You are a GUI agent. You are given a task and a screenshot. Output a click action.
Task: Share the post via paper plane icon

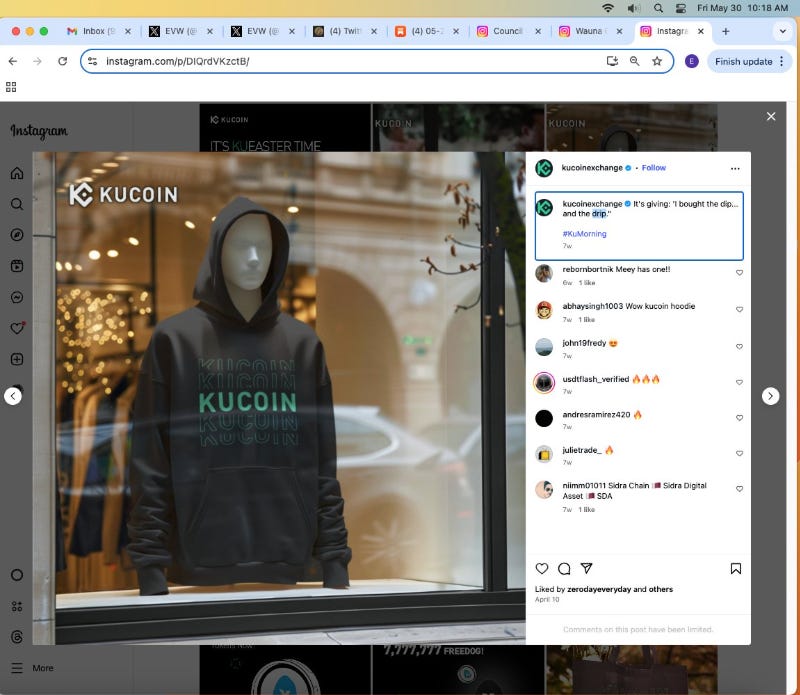pos(587,568)
